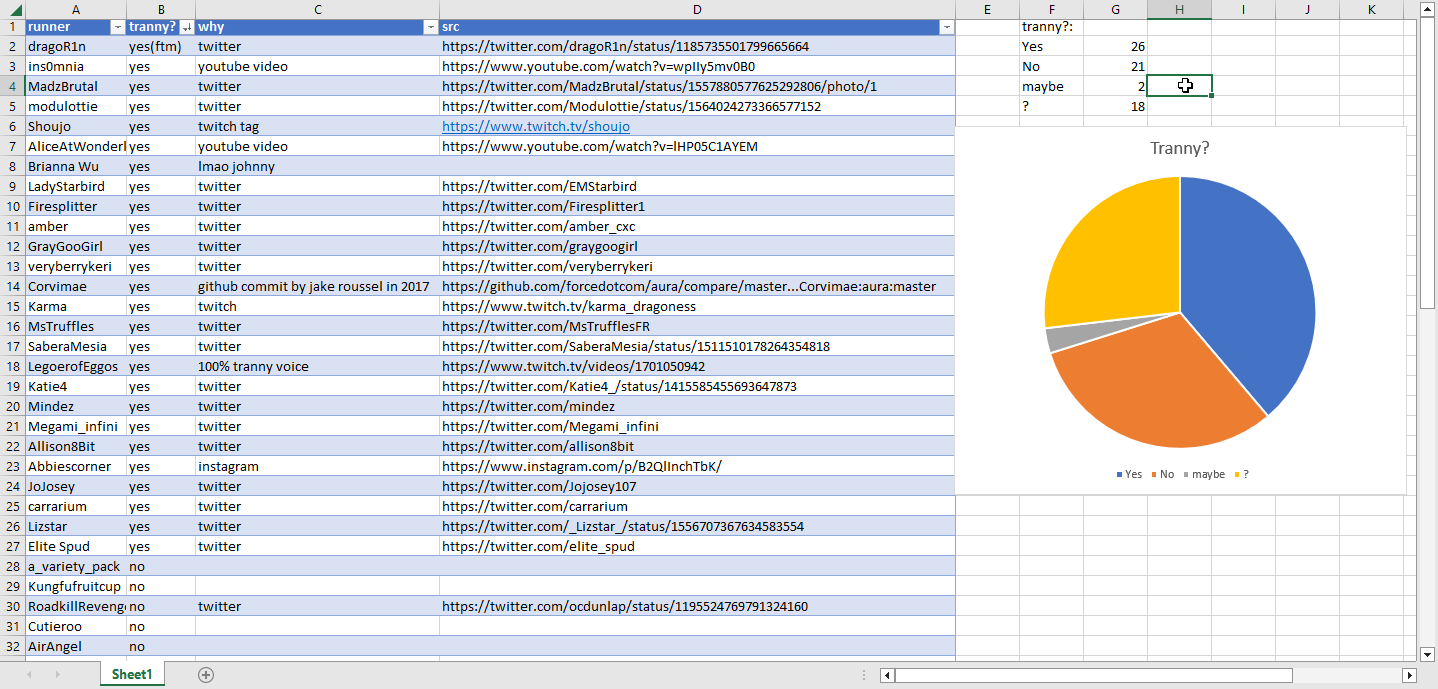
Task: Select column D by its header
Action: point(697,9)
